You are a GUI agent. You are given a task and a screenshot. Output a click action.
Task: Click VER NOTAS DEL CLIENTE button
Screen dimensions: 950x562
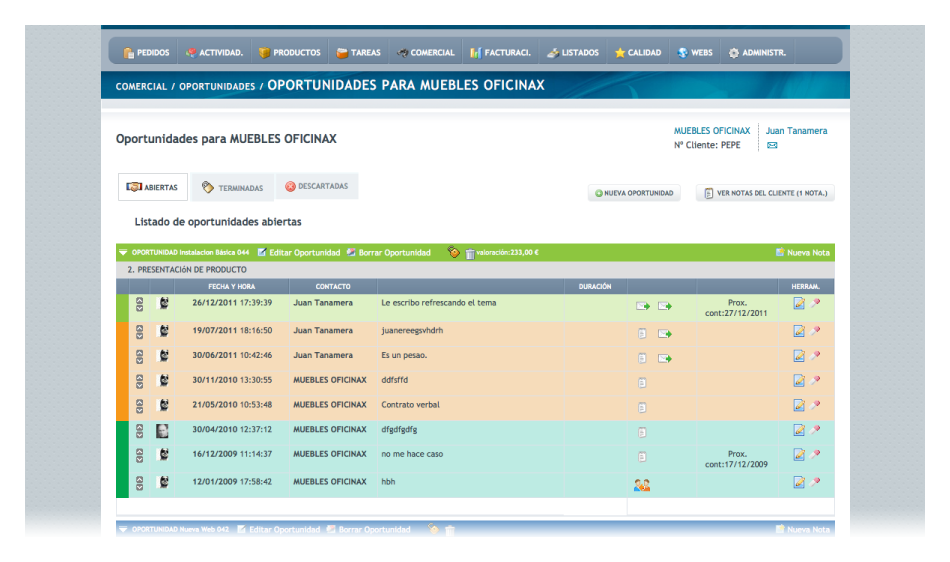click(765, 193)
